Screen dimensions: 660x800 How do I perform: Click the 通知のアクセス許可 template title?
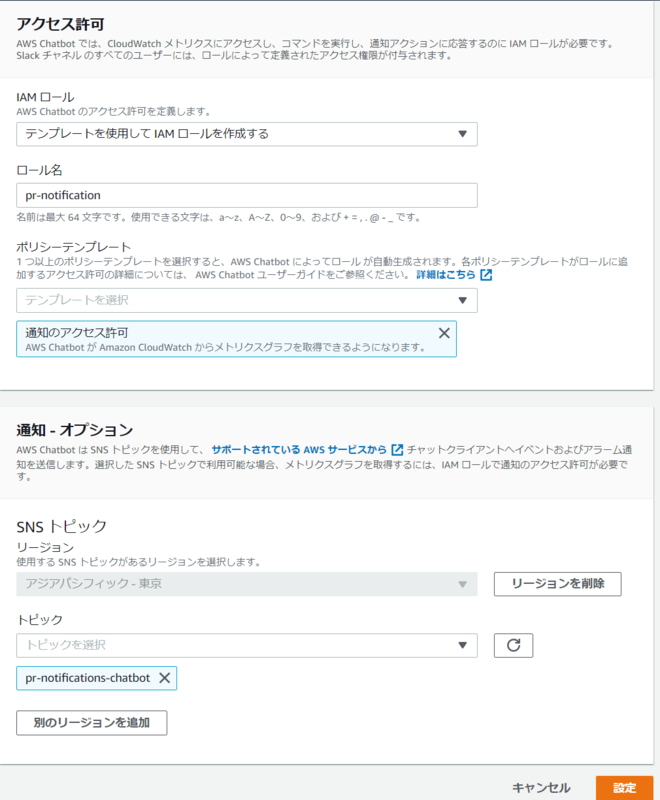(x=77, y=333)
